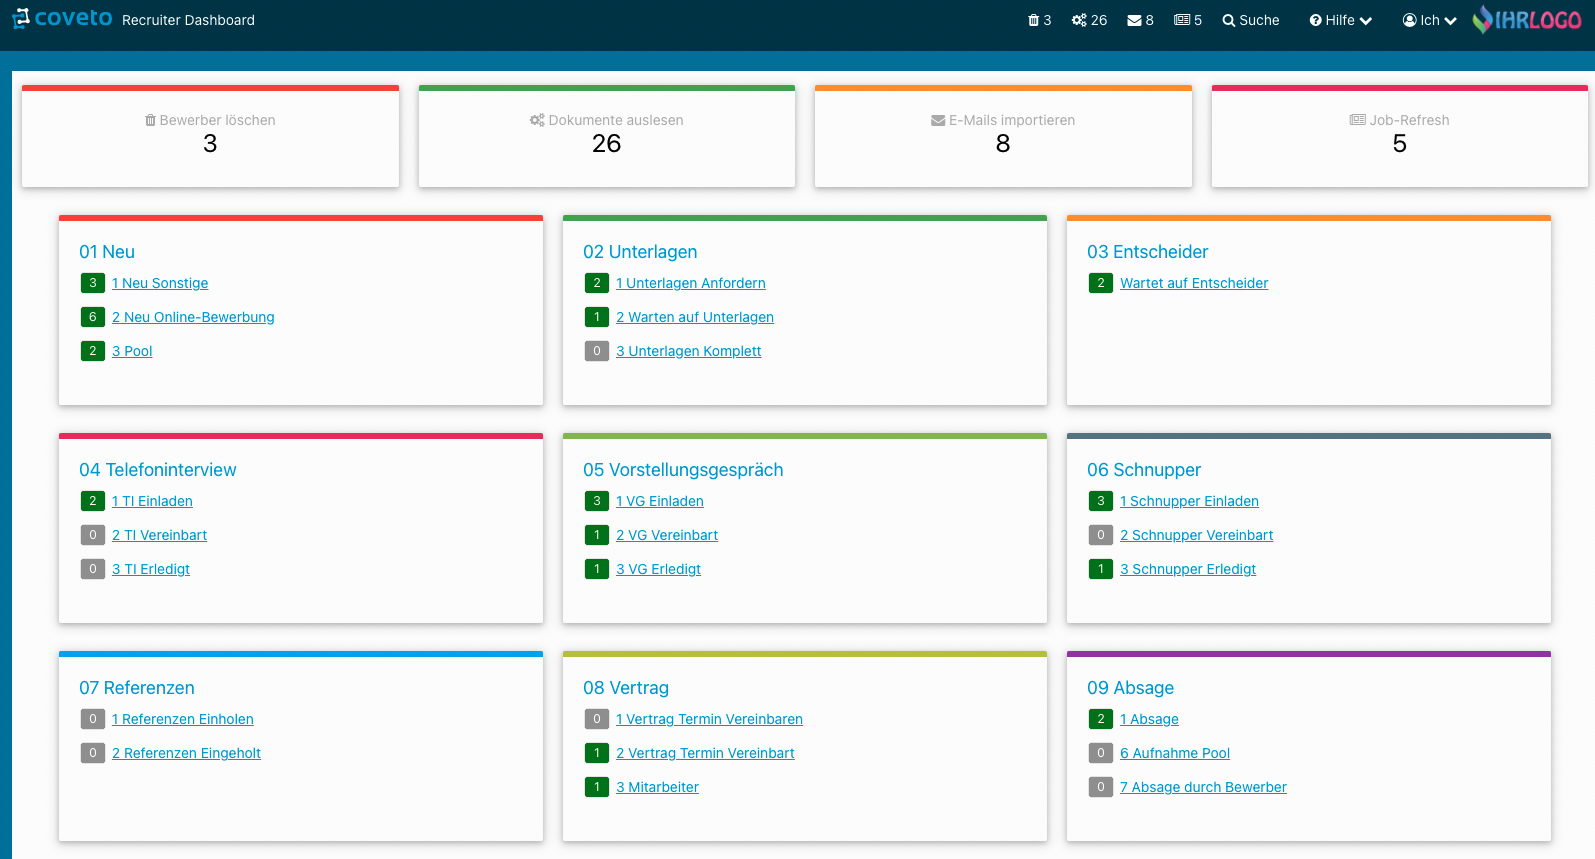Click the coveto logo
The image size is (1595, 859).
(x=62, y=19)
